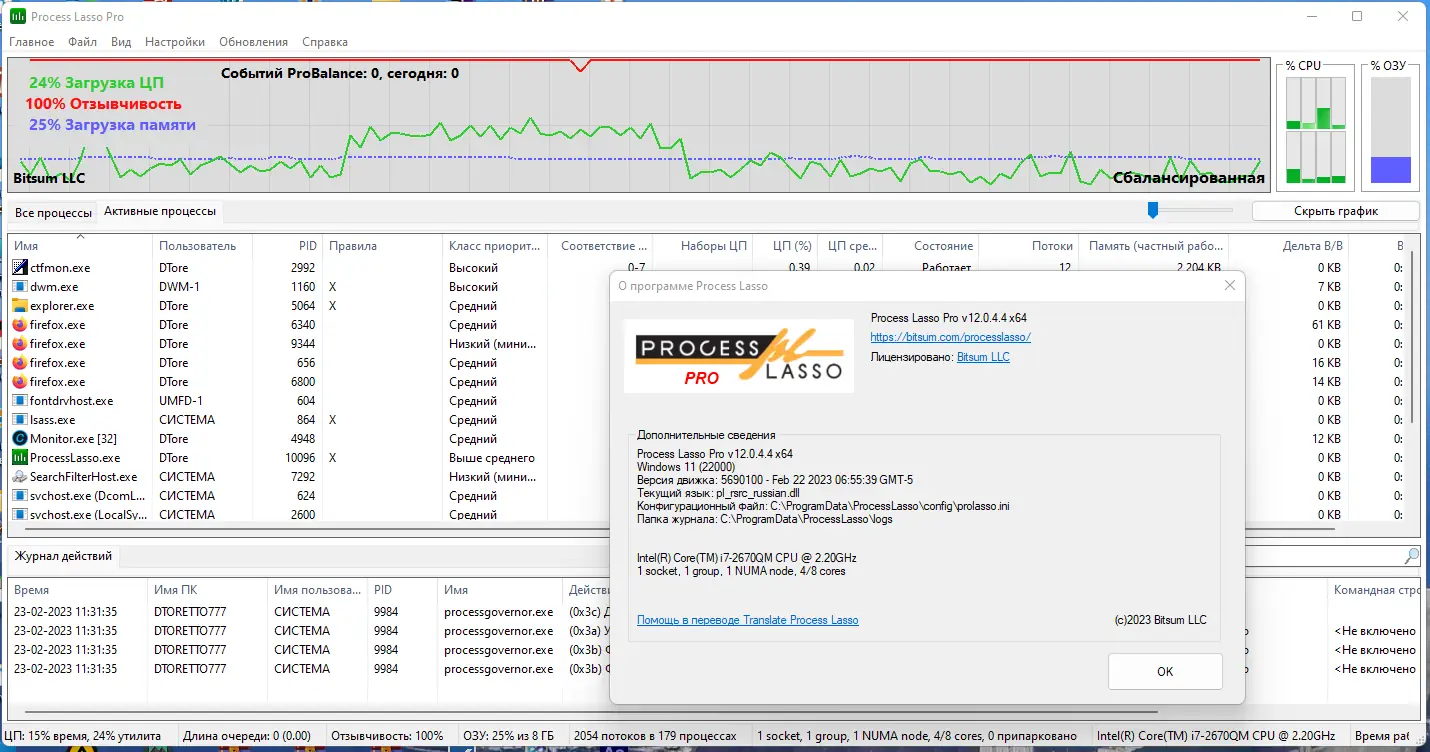Click the Имя ПК log column header
This screenshot has width=1430, height=752.
coord(208,590)
